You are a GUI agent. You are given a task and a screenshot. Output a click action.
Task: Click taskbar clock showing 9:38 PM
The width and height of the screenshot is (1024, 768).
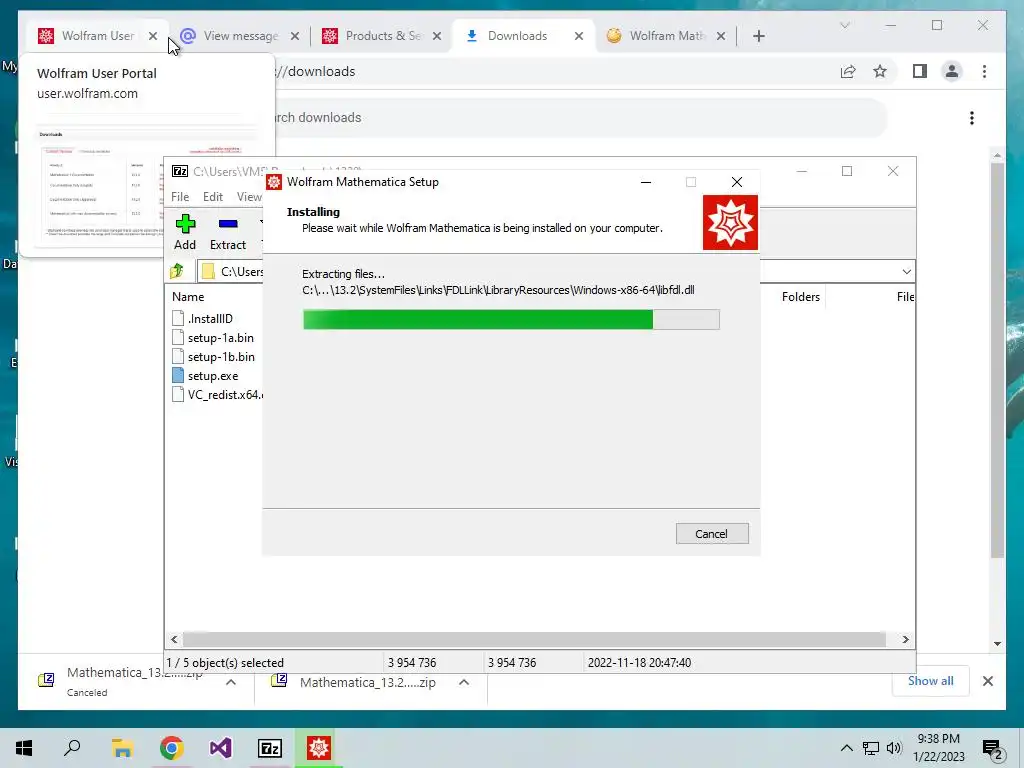tap(938, 748)
